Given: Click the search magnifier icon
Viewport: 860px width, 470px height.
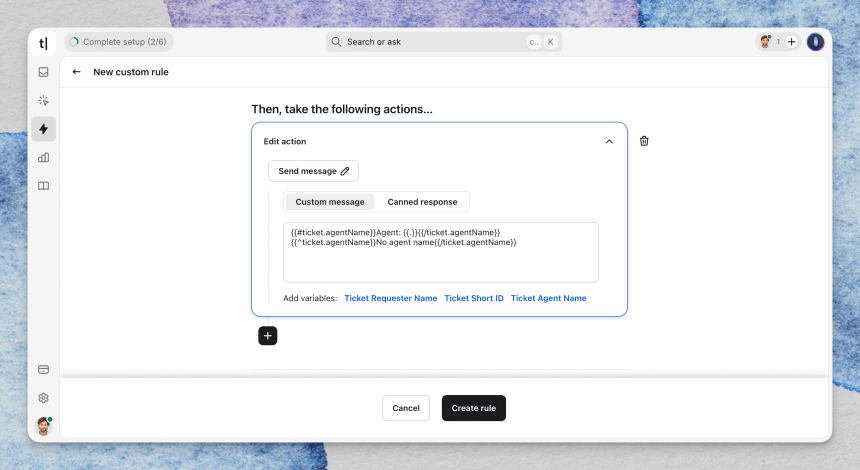Looking at the screenshot, I should click(x=336, y=42).
